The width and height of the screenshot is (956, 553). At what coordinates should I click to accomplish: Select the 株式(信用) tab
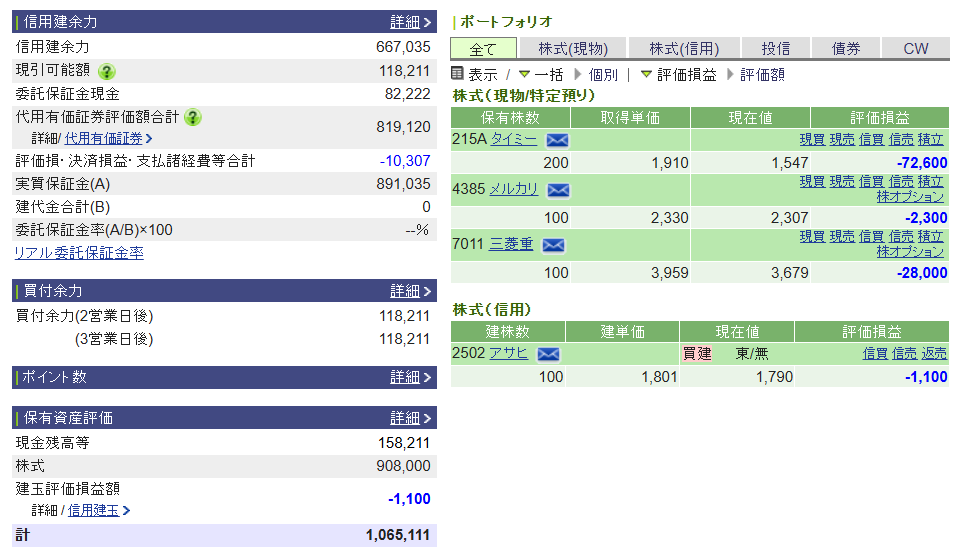(684, 48)
